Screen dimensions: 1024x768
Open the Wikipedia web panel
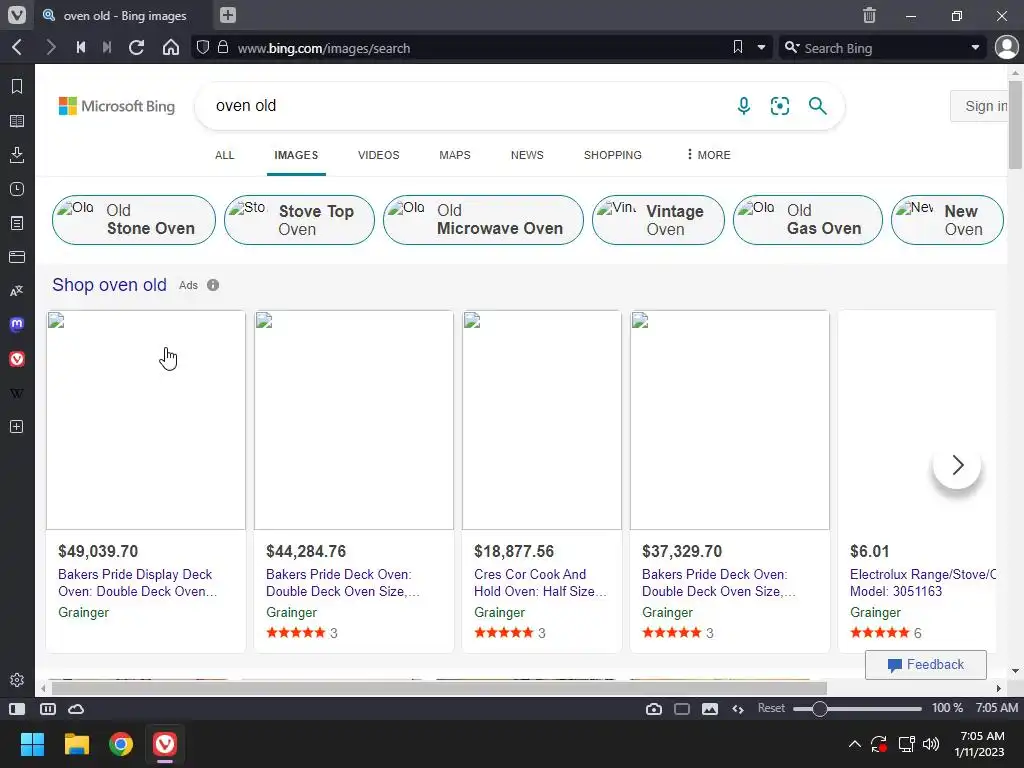point(17,393)
